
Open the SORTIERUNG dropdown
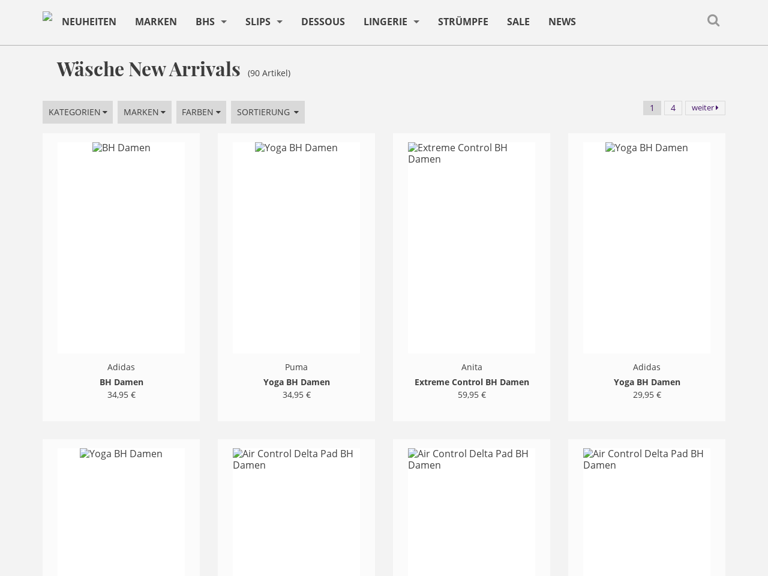tap(267, 112)
